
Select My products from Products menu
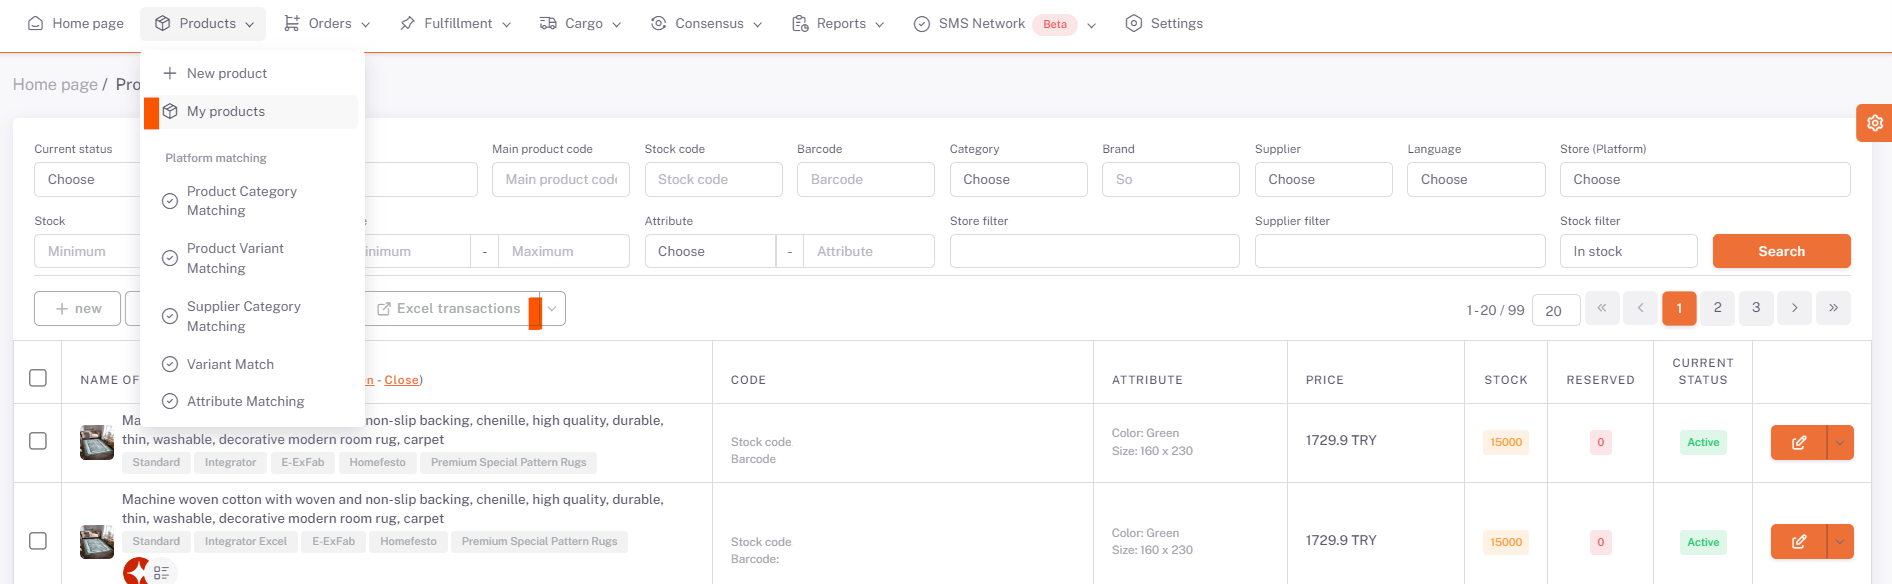coord(226,112)
